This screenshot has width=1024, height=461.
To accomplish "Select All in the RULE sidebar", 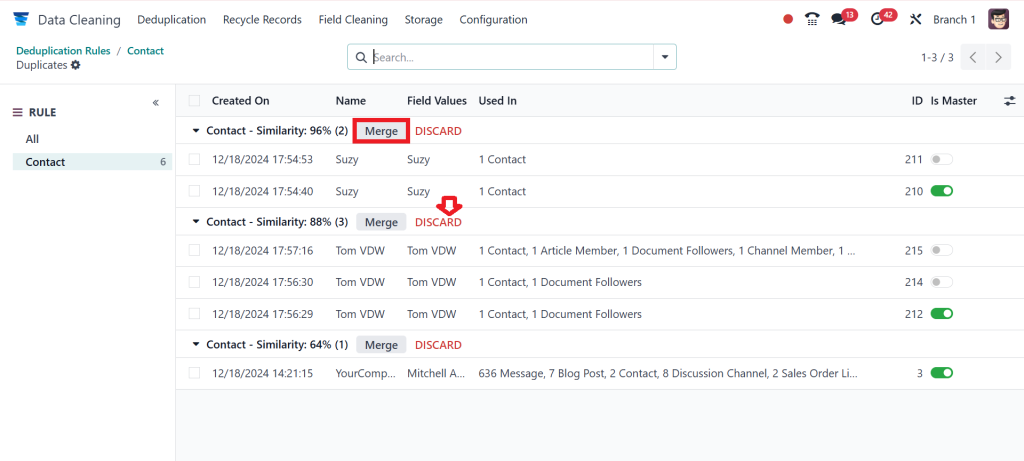I will tap(33, 139).
